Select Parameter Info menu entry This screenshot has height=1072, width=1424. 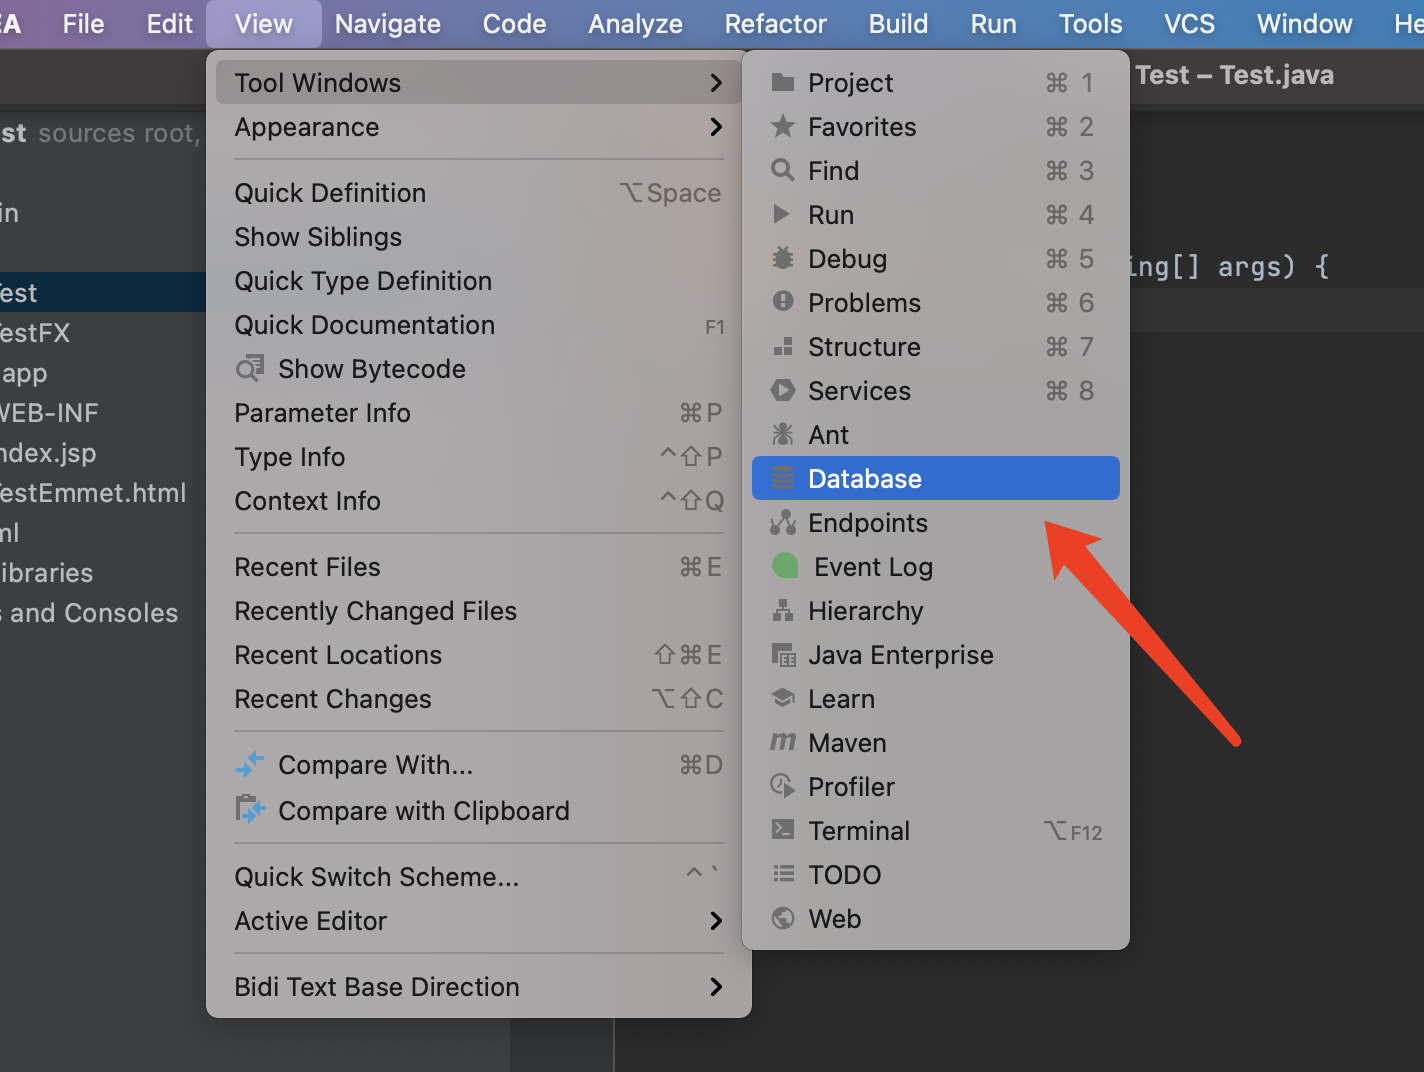(479, 413)
